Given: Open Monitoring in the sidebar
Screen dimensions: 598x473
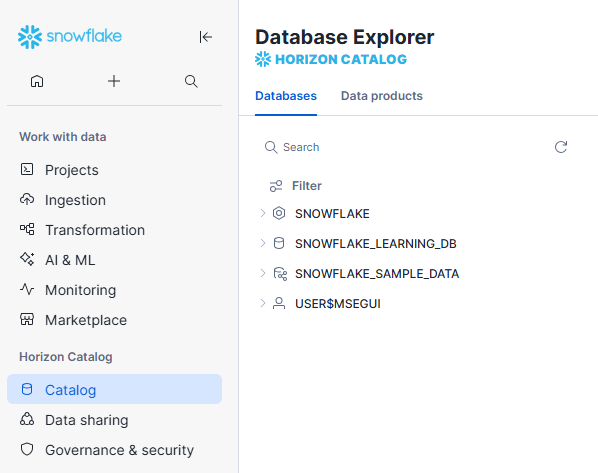Looking at the screenshot, I should point(114,290).
